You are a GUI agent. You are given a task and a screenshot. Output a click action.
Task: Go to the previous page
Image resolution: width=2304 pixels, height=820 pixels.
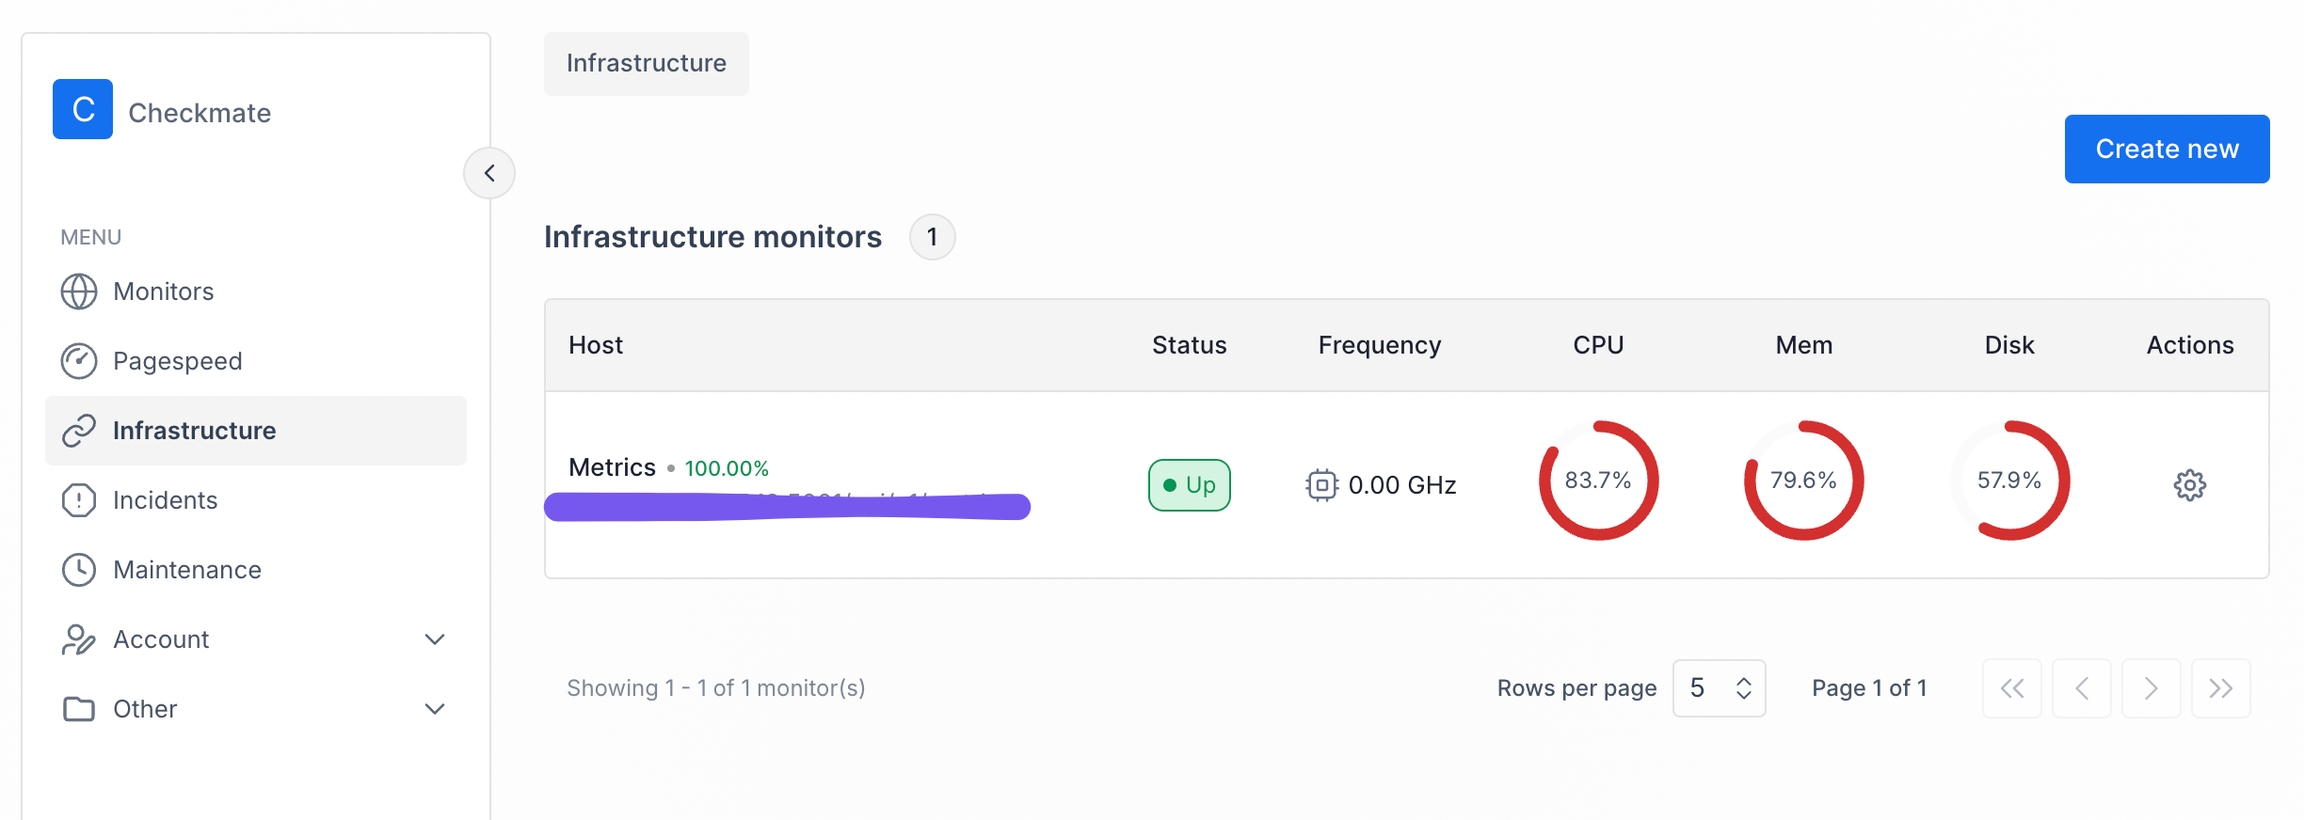(x=2081, y=688)
